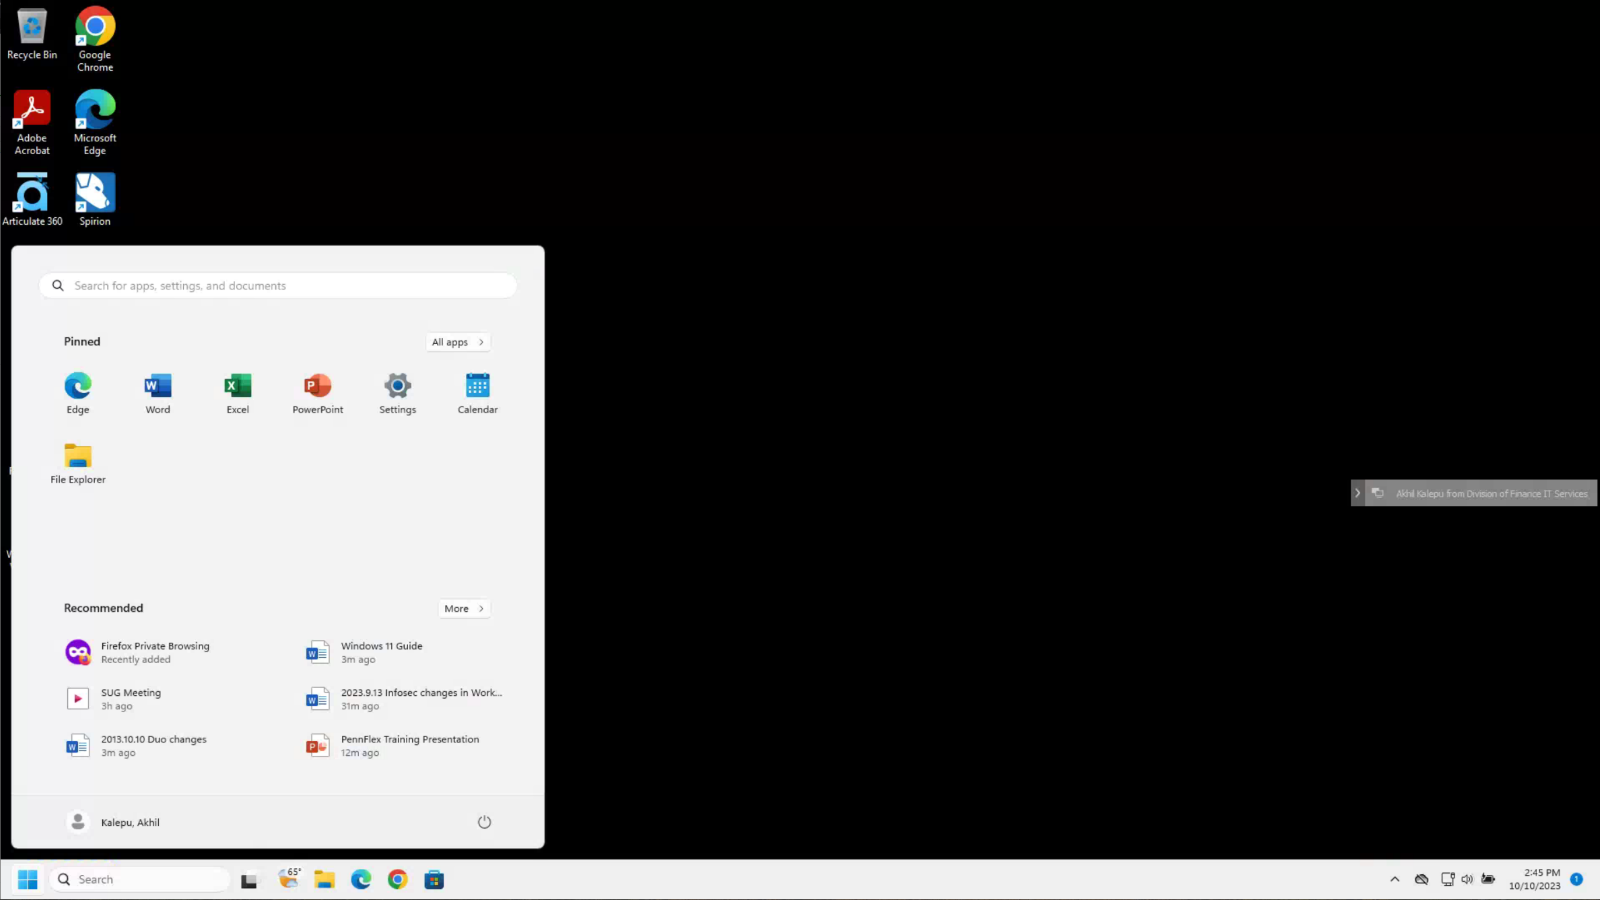Viewport: 1600px width, 900px height.
Task: Show hidden system tray icons
Action: 1395,880
